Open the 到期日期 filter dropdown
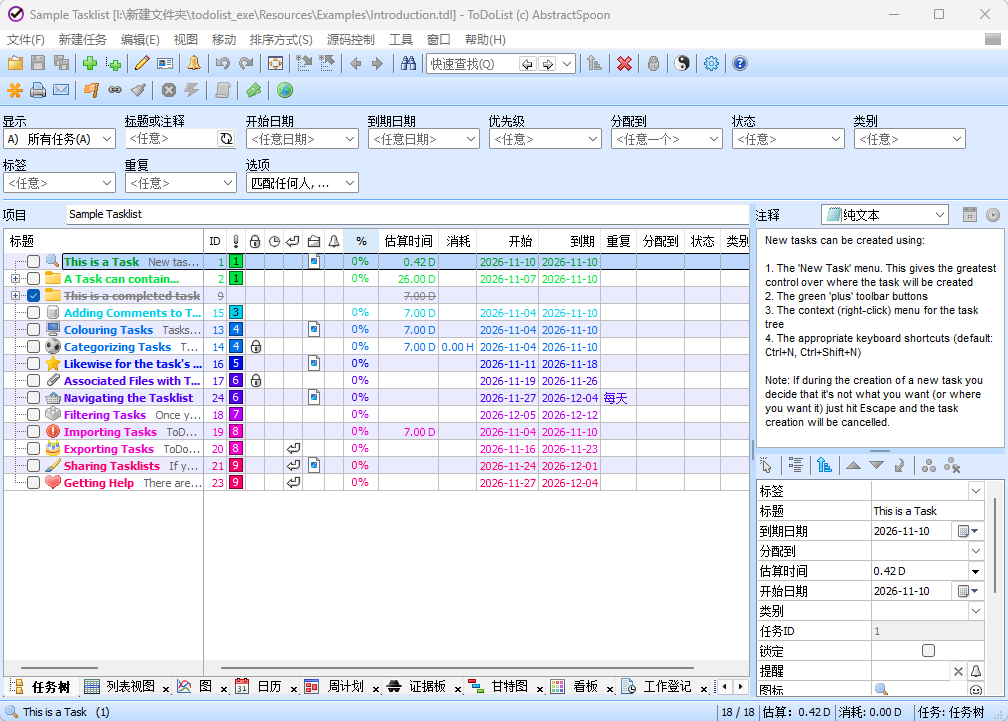1008x721 pixels. pos(424,139)
